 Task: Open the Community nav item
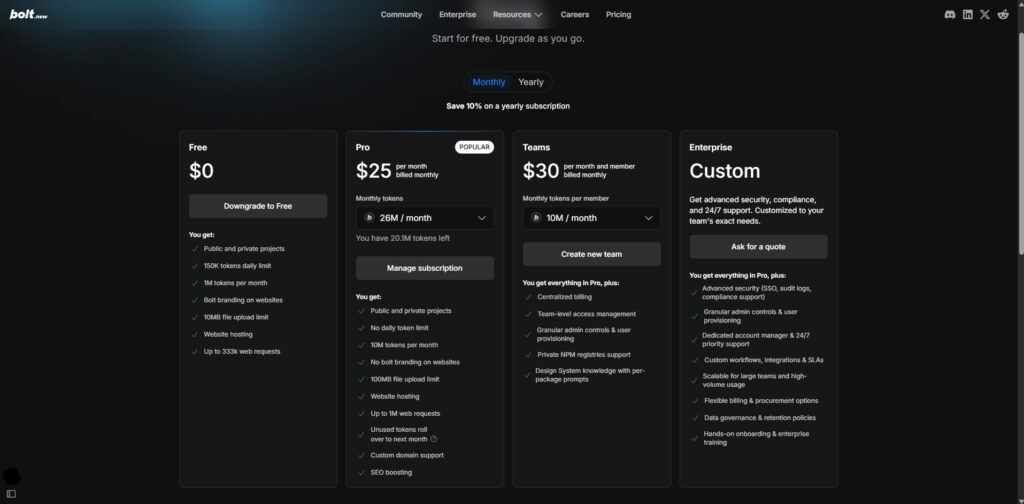click(401, 14)
